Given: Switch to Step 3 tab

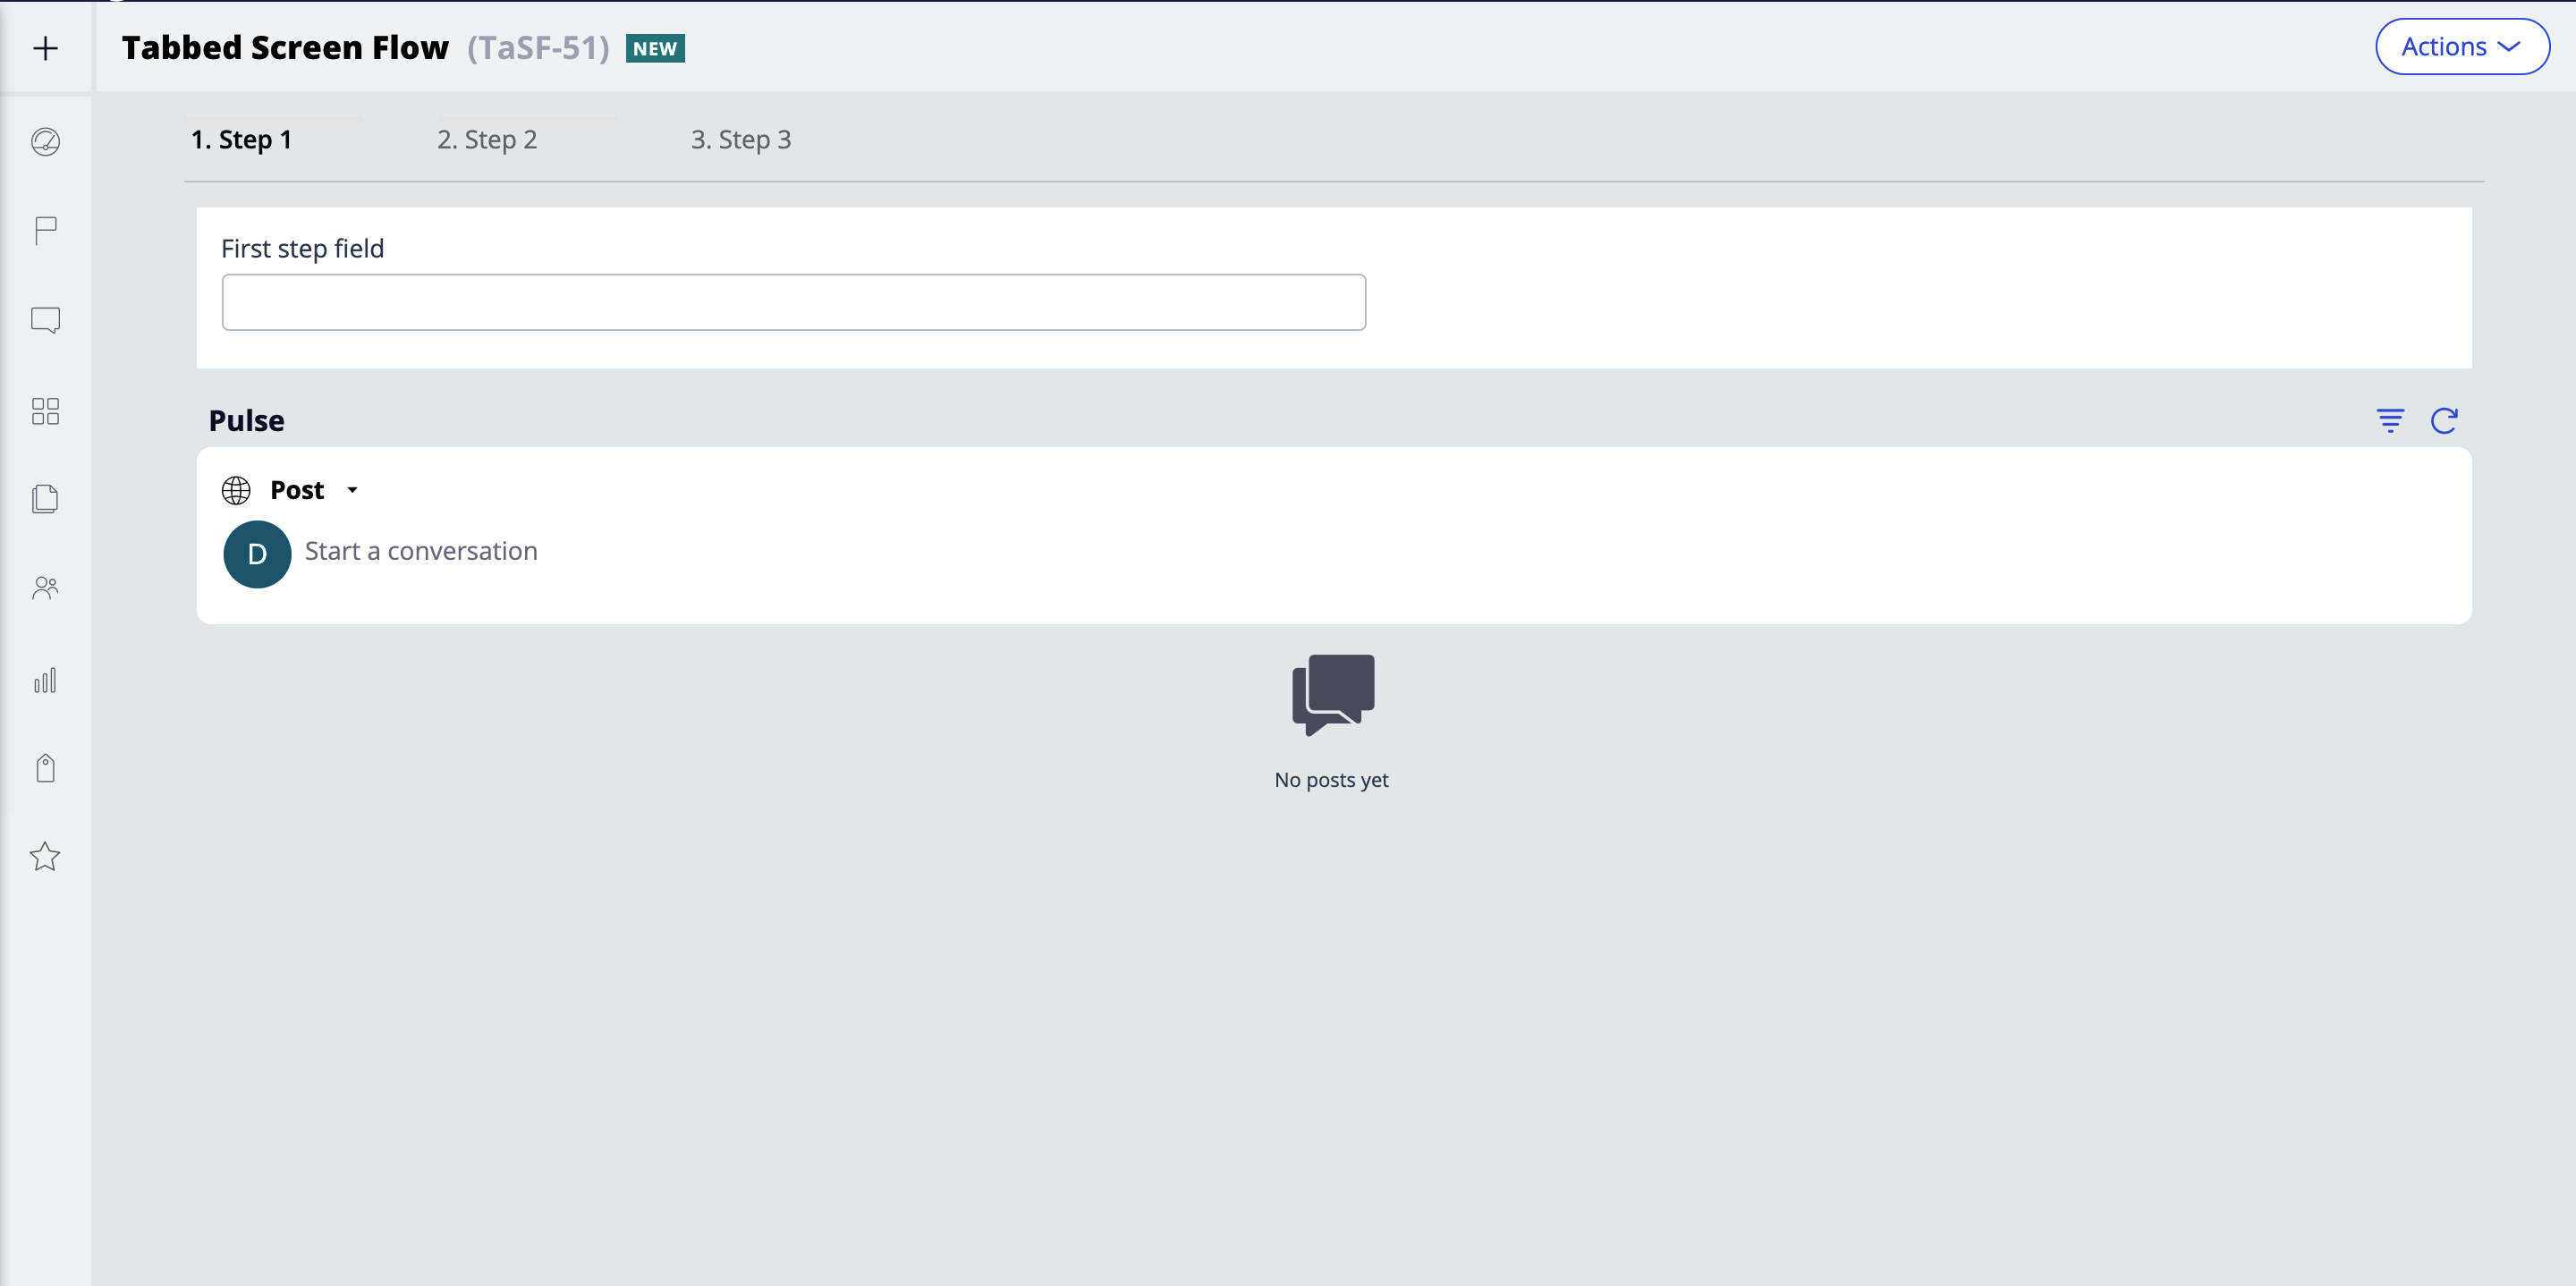Looking at the screenshot, I should click(x=741, y=138).
